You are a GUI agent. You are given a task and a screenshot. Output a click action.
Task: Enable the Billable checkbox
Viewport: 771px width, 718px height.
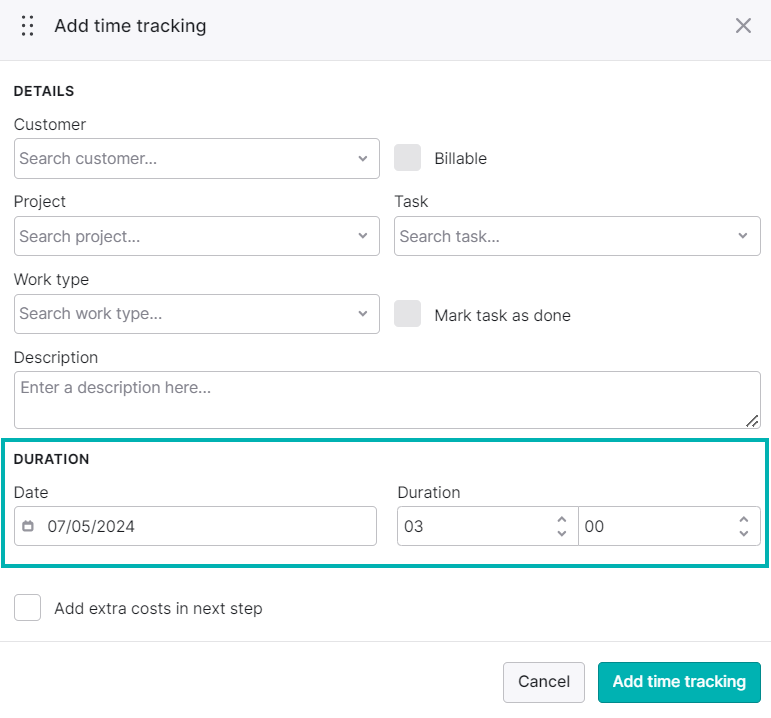pos(407,157)
